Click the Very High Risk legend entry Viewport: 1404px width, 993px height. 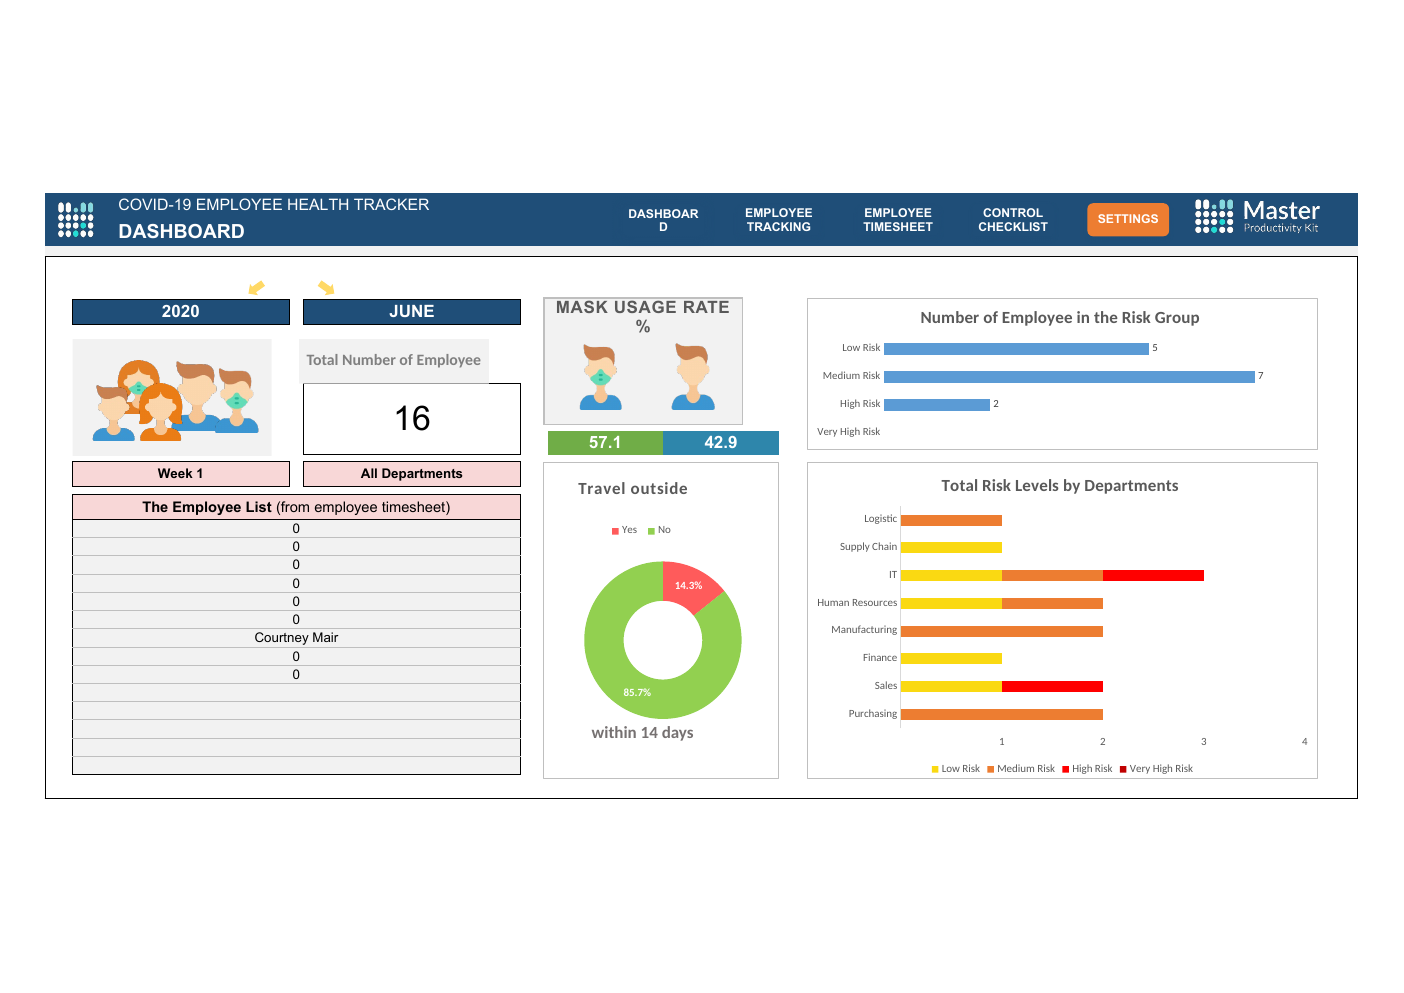tap(1157, 769)
